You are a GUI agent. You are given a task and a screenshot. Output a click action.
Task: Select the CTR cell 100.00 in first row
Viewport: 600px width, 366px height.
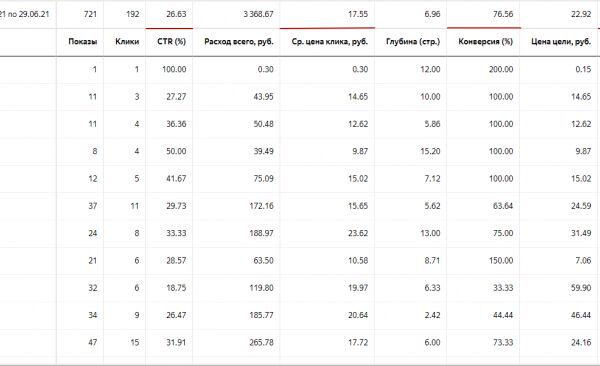click(x=174, y=69)
